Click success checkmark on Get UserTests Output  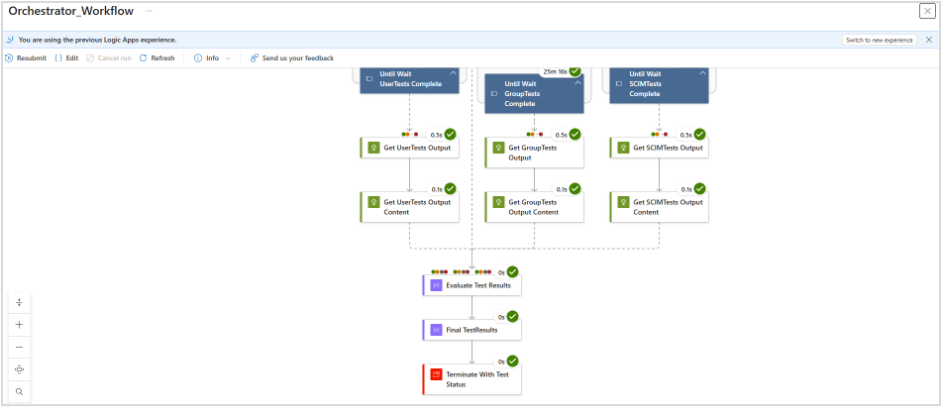450,135
